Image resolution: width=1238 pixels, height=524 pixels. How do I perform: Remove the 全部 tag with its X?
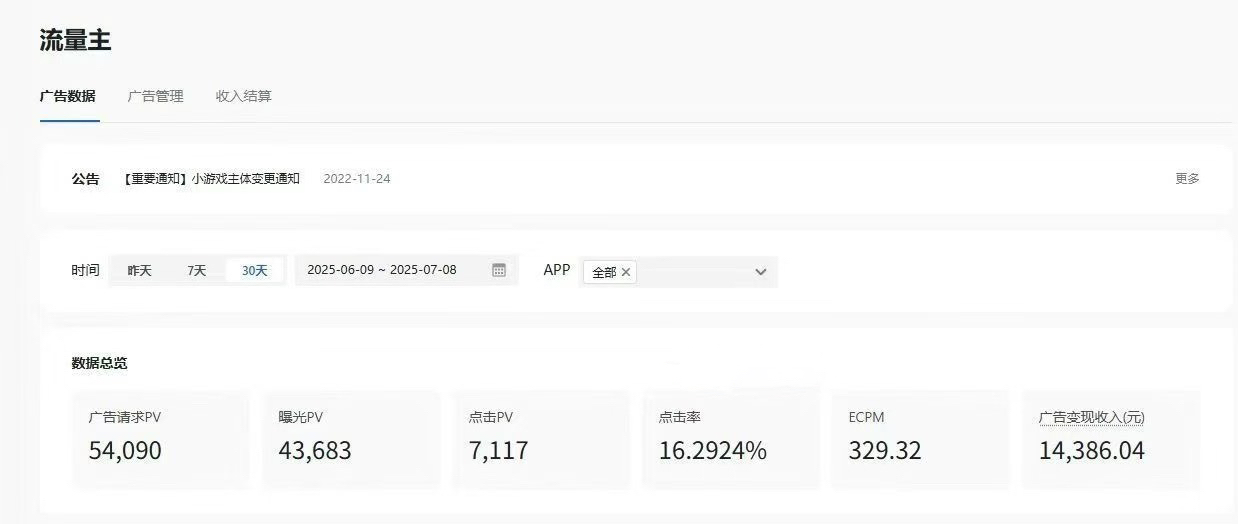[626, 272]
